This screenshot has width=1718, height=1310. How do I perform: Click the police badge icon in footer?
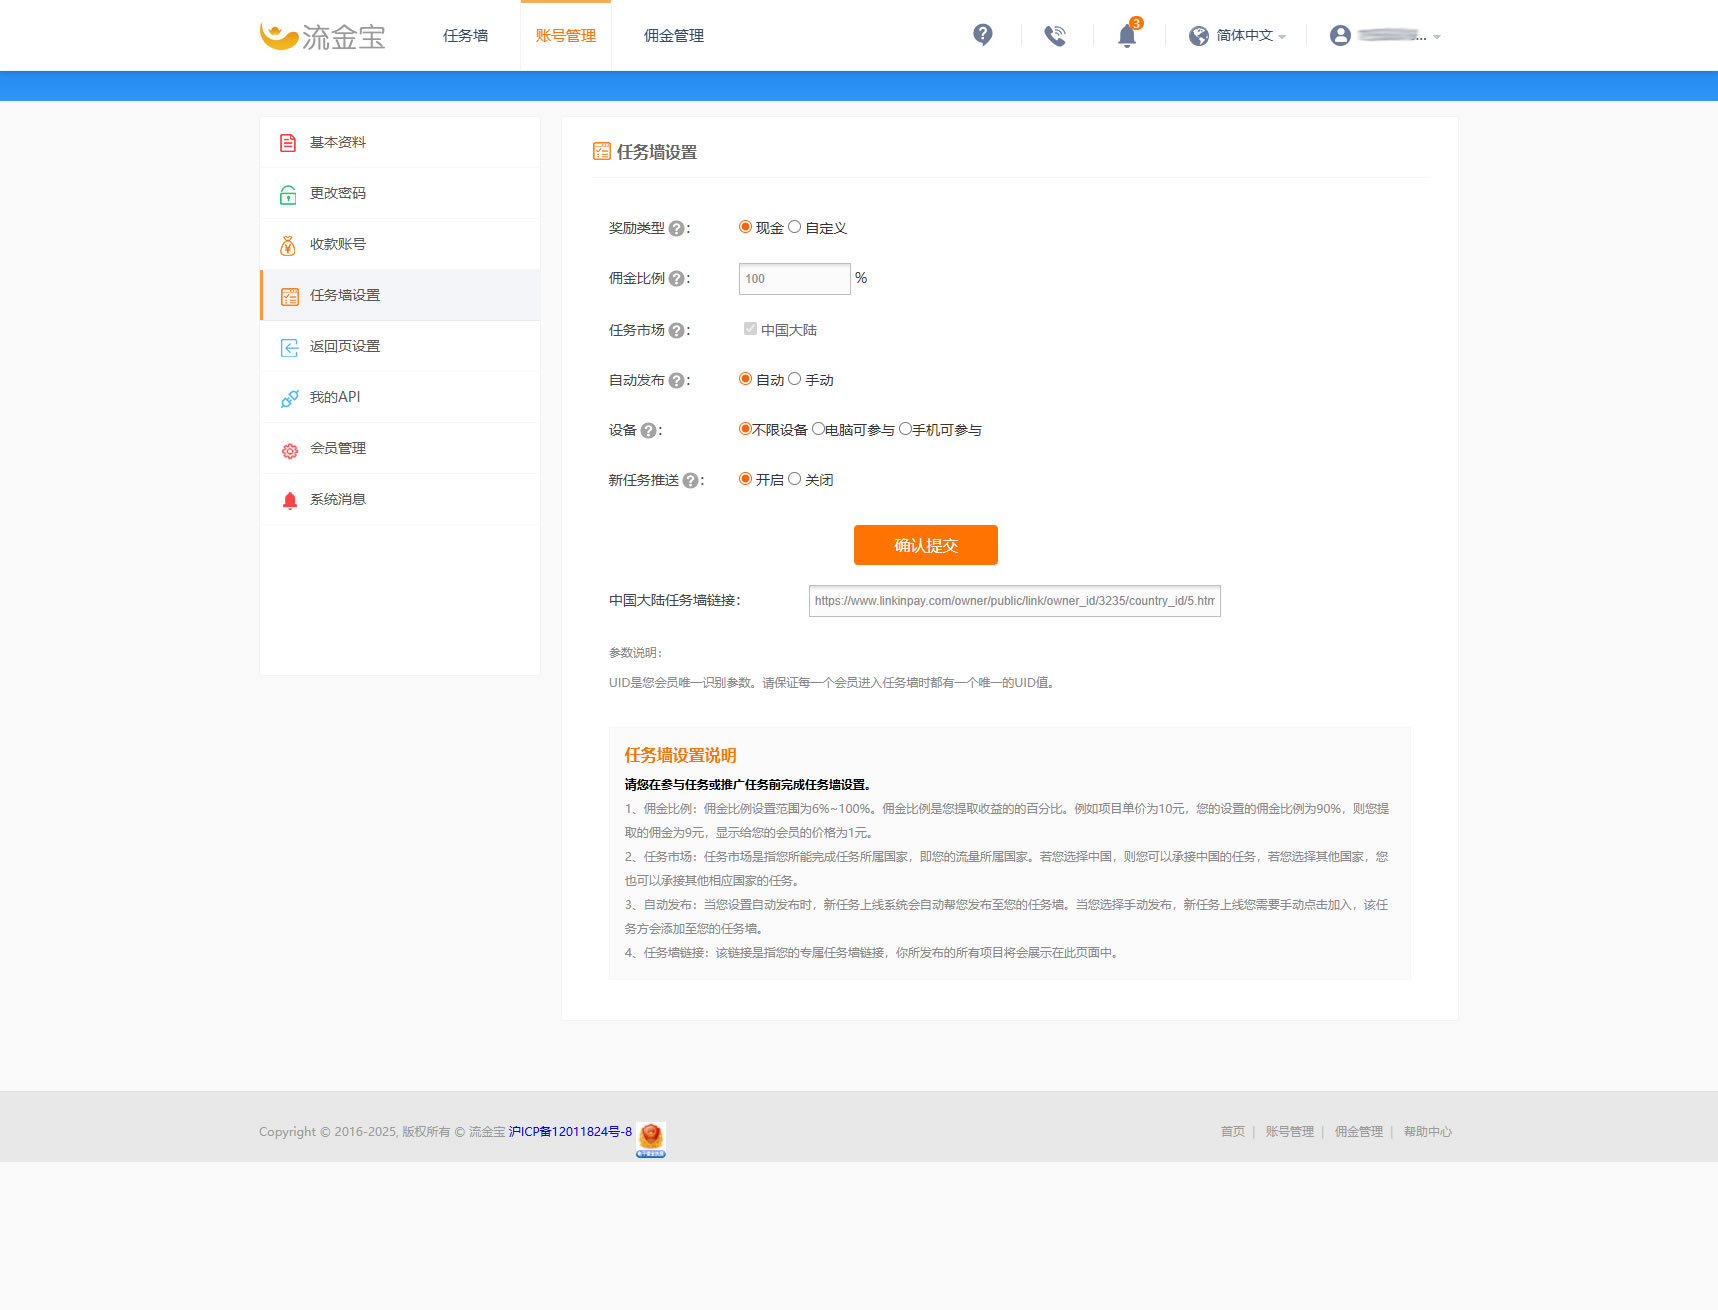click(x=651, y=1137)
